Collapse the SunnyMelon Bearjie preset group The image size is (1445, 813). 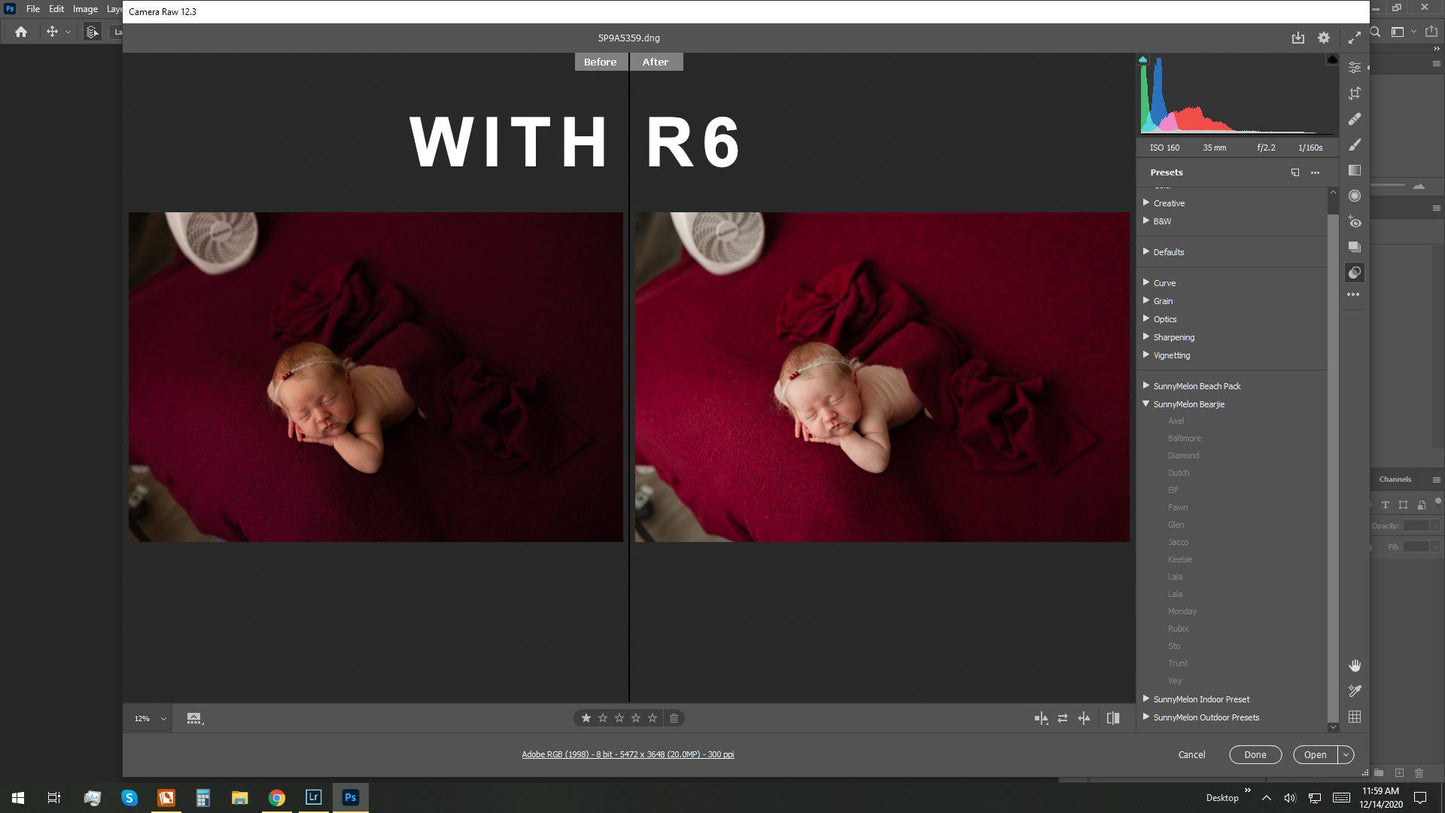pos(1146,404)
